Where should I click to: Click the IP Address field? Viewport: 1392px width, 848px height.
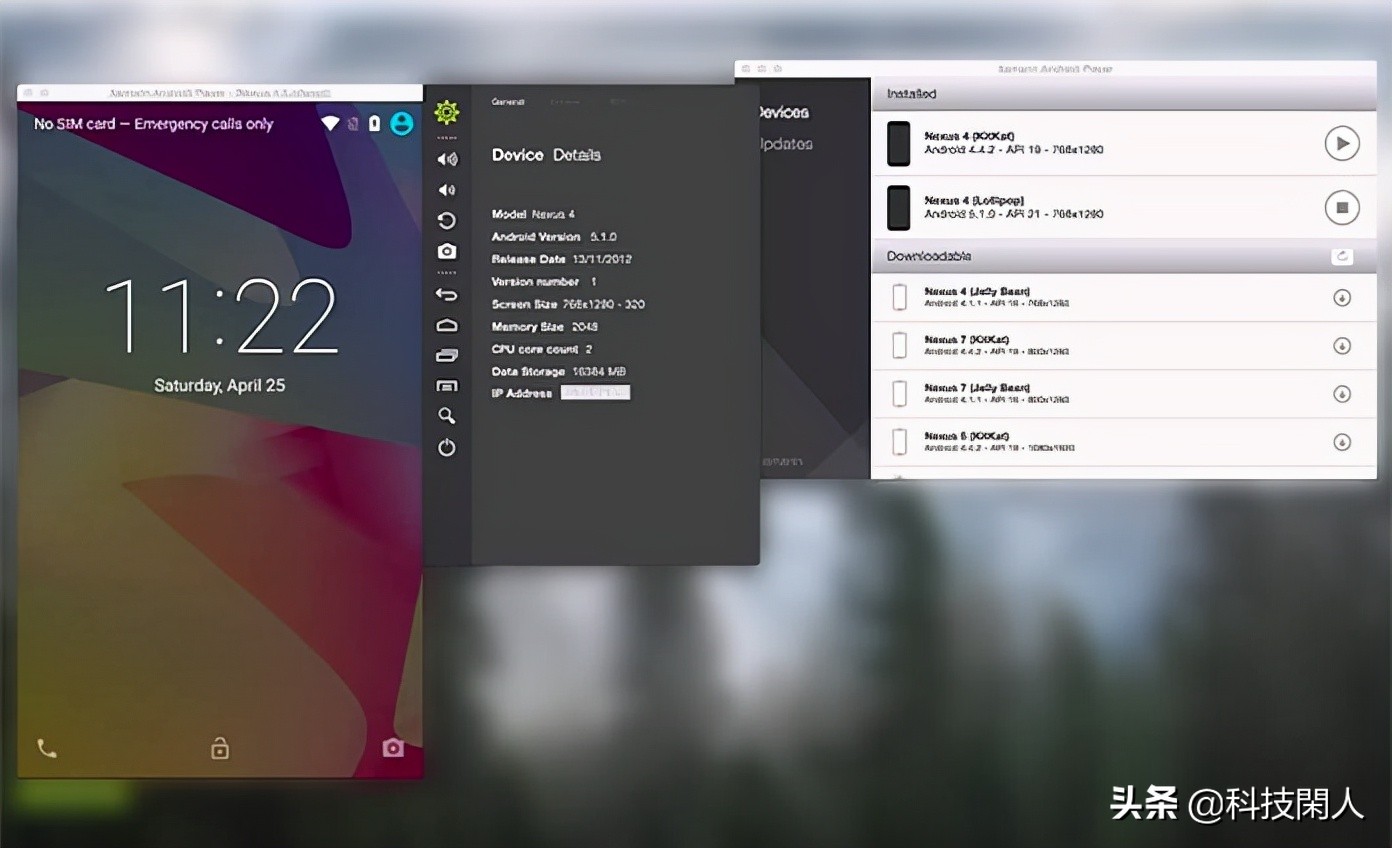(x=595, y=393)
